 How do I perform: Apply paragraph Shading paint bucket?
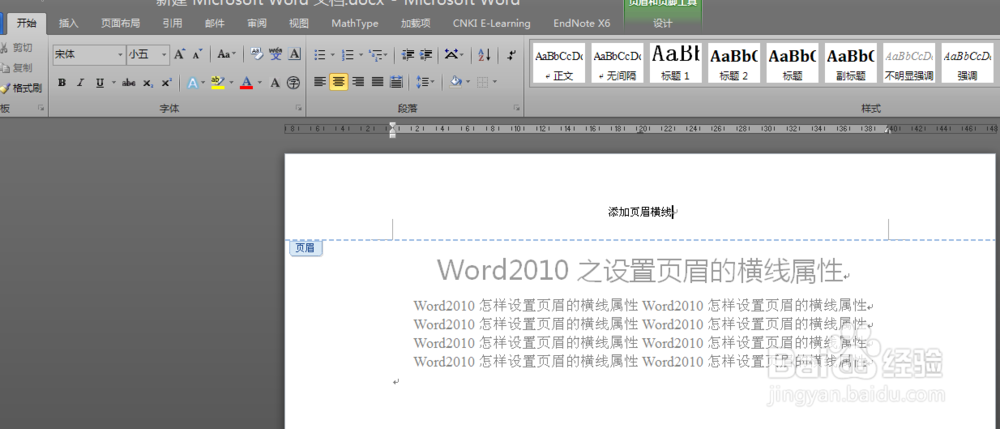455,82
